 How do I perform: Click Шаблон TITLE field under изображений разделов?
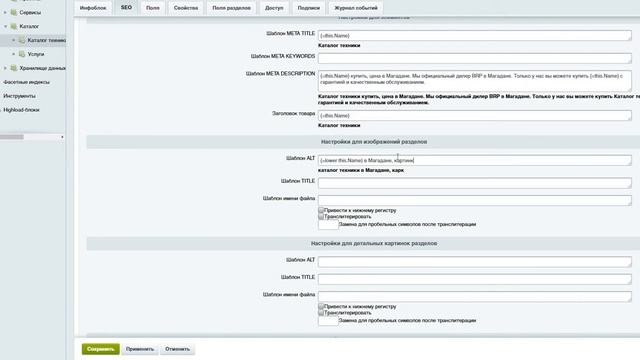[x=475, y=183]
